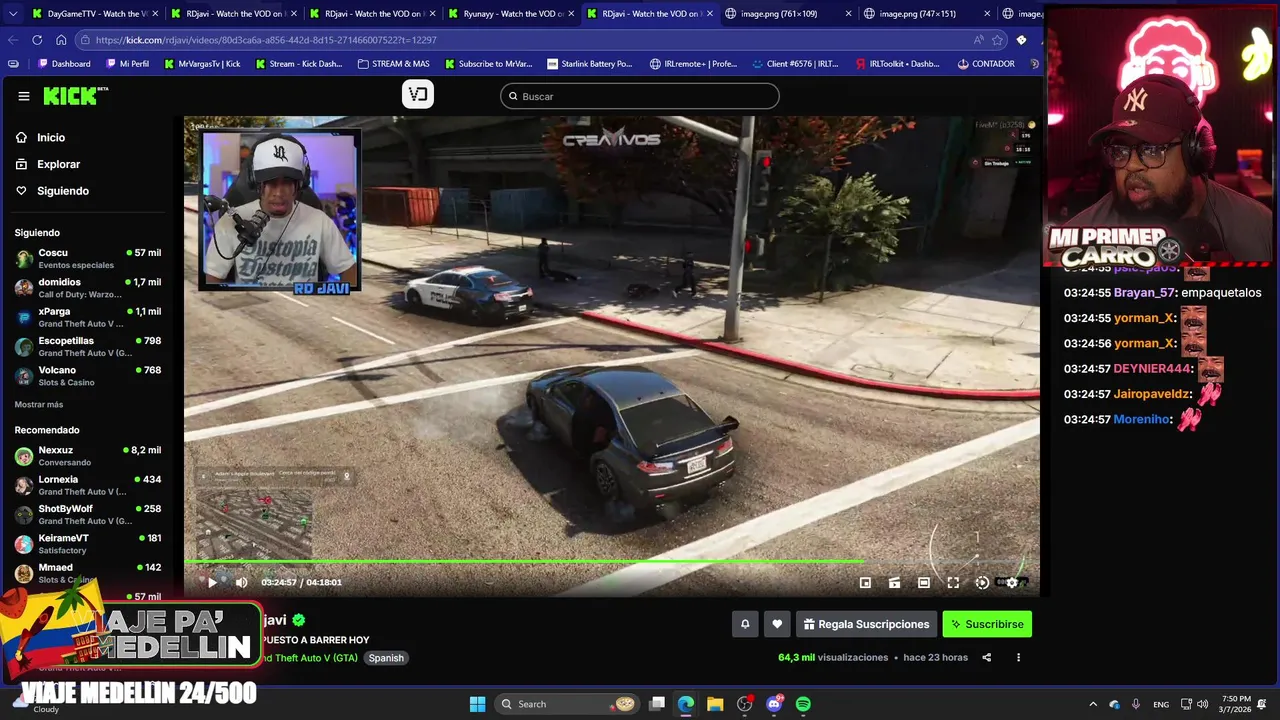Open Windows Start menu
Screen dimensions: 1280x720
[477, 704]
